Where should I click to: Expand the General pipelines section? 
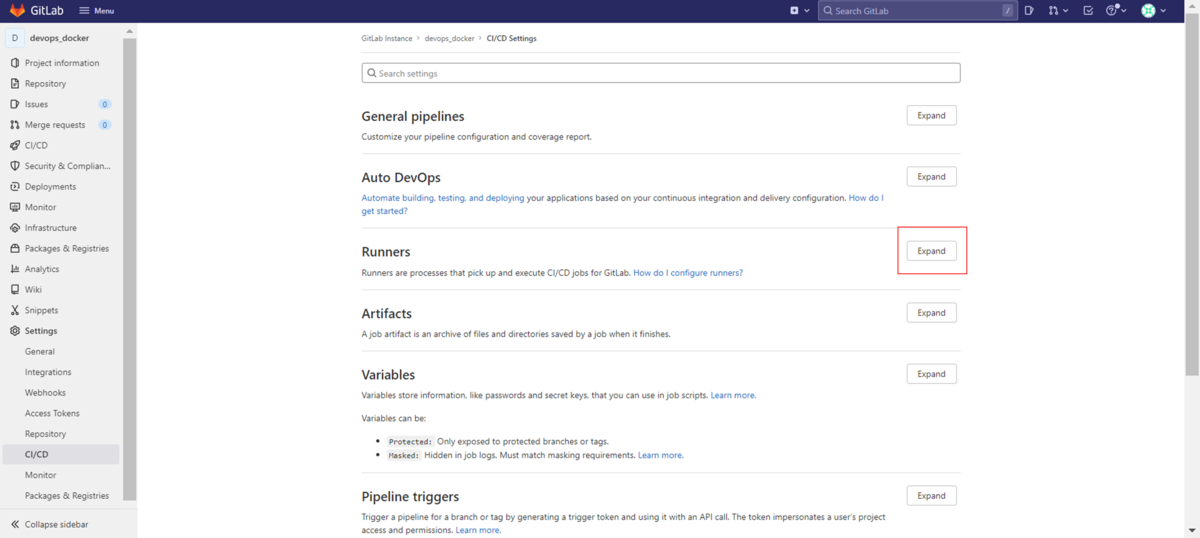coord(931,115)
